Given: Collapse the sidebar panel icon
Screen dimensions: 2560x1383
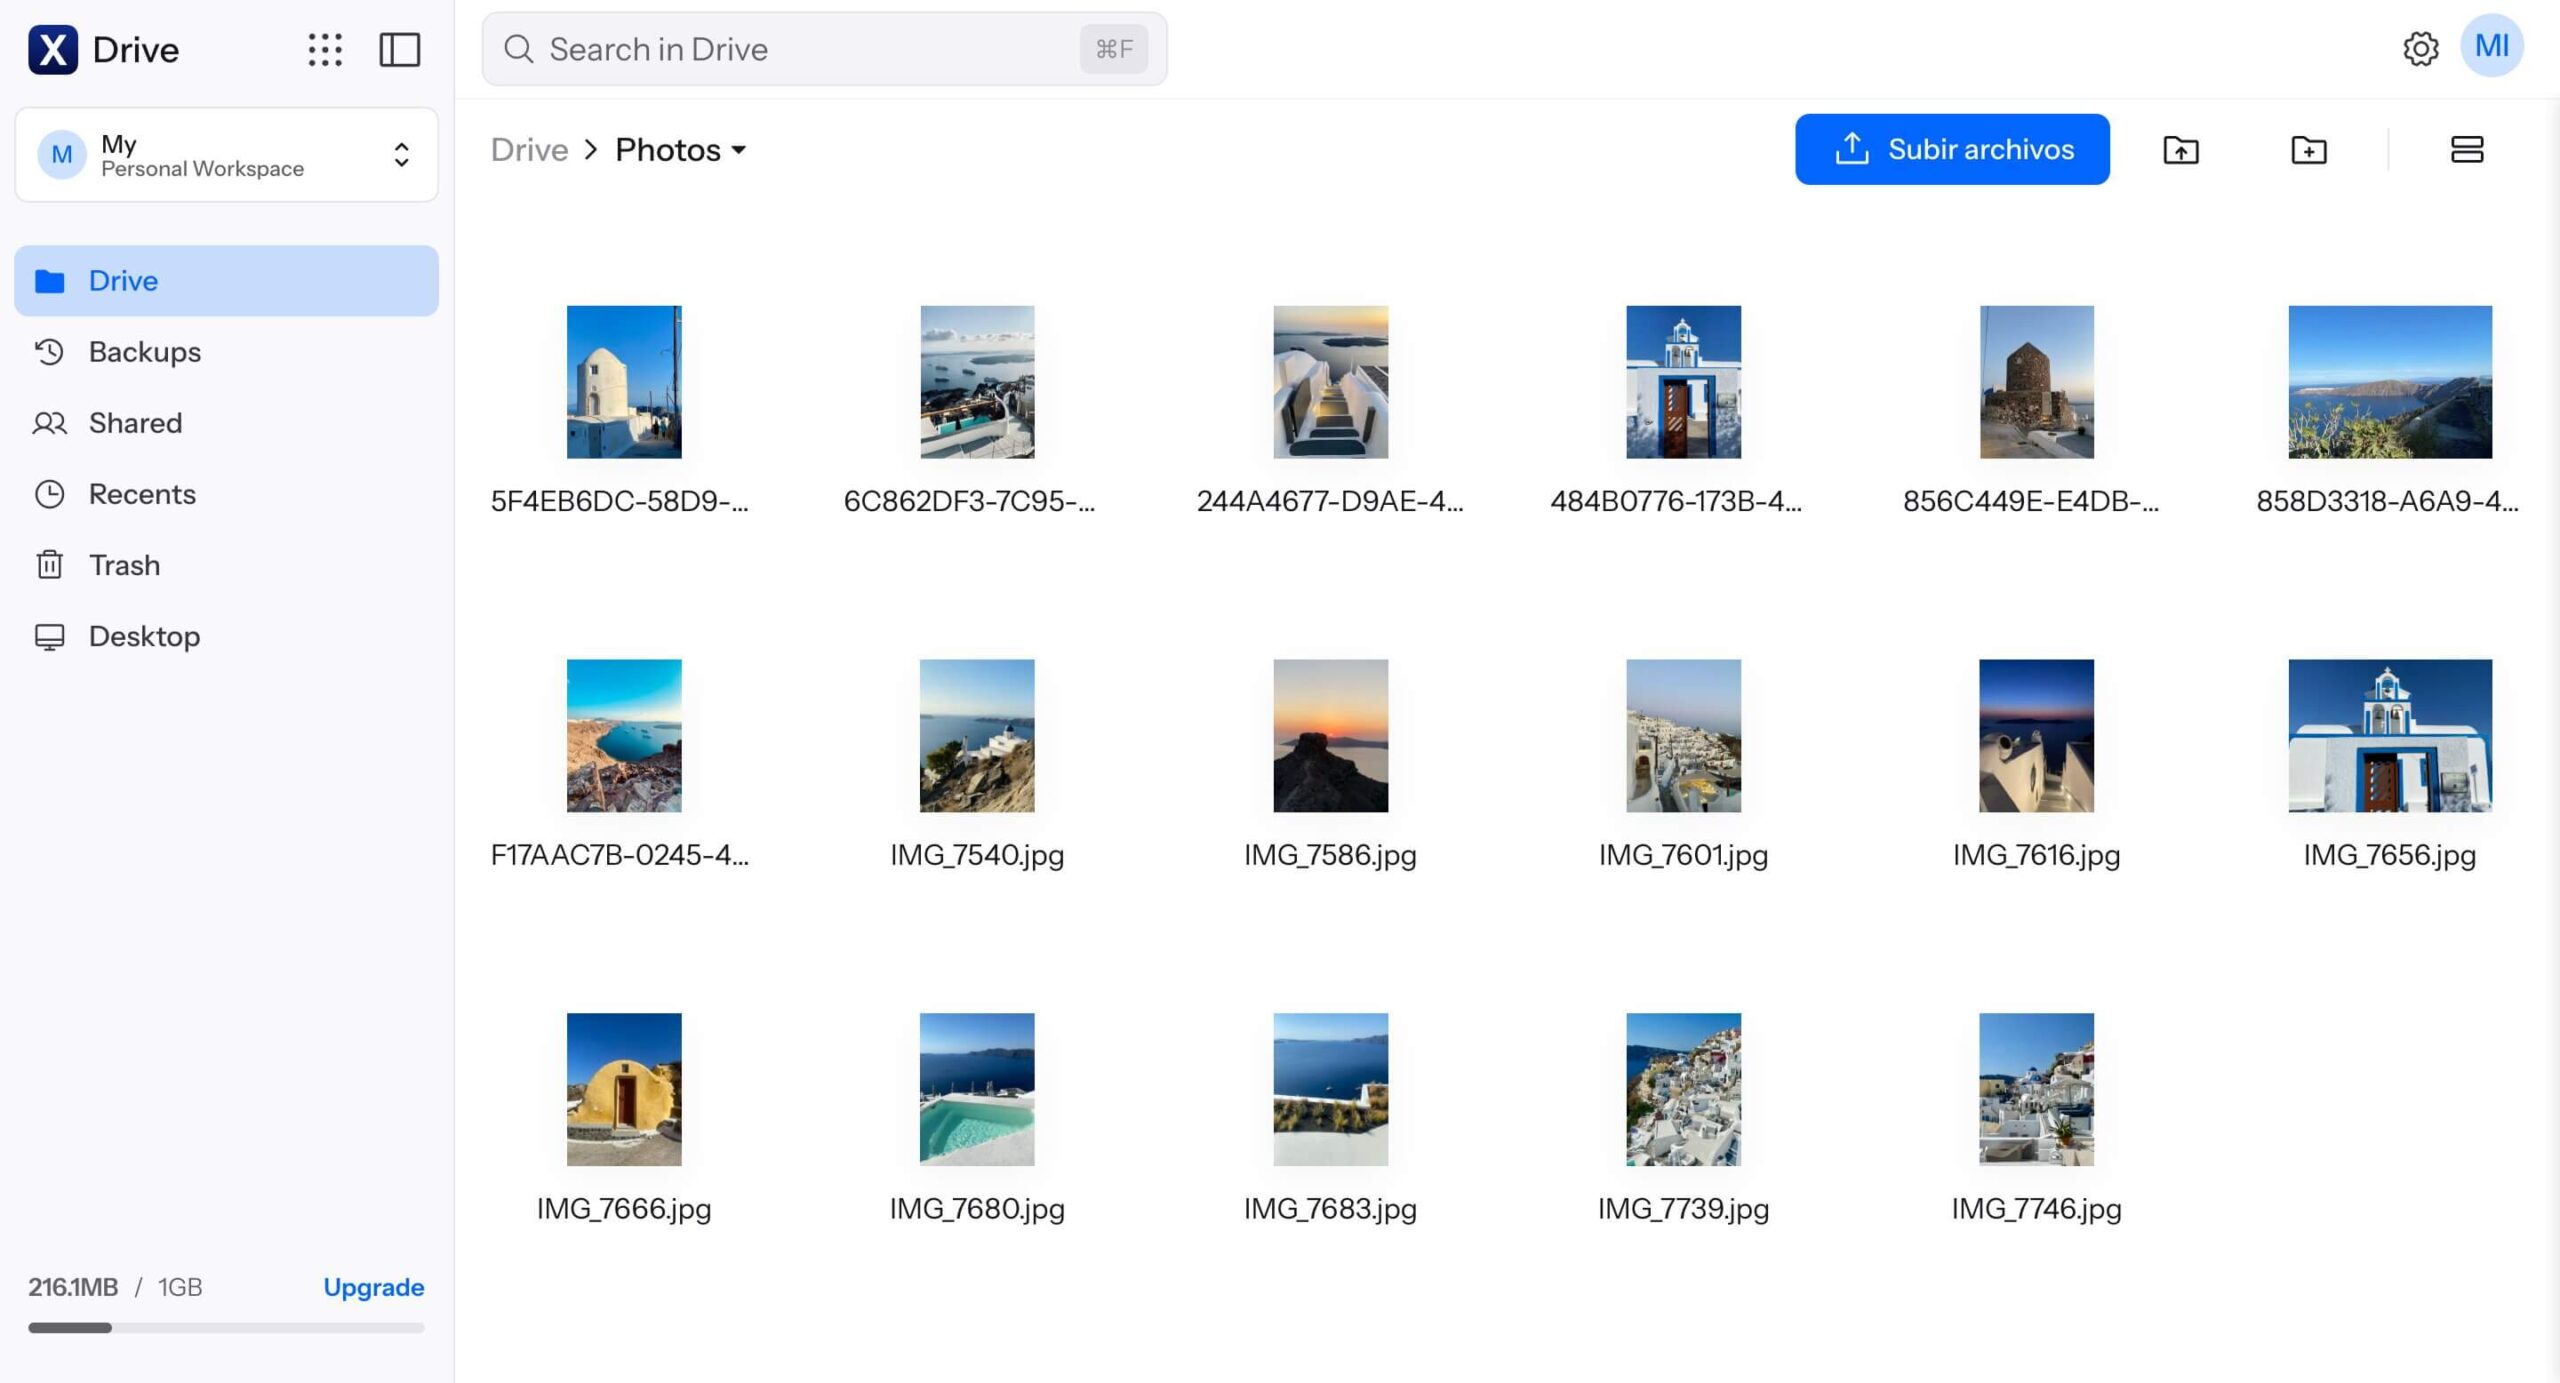Looking at the screenshot, I should pos(399,49).
